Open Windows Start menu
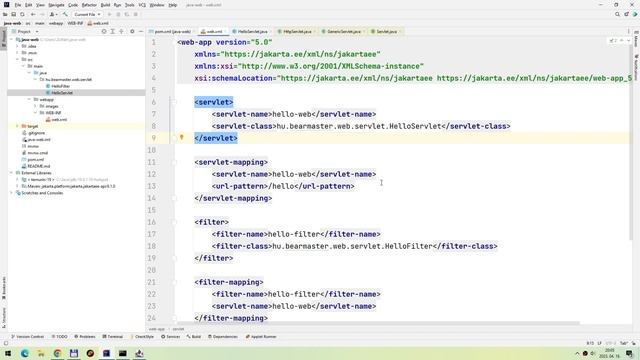 pyautogui.click(x=8, y=353)
